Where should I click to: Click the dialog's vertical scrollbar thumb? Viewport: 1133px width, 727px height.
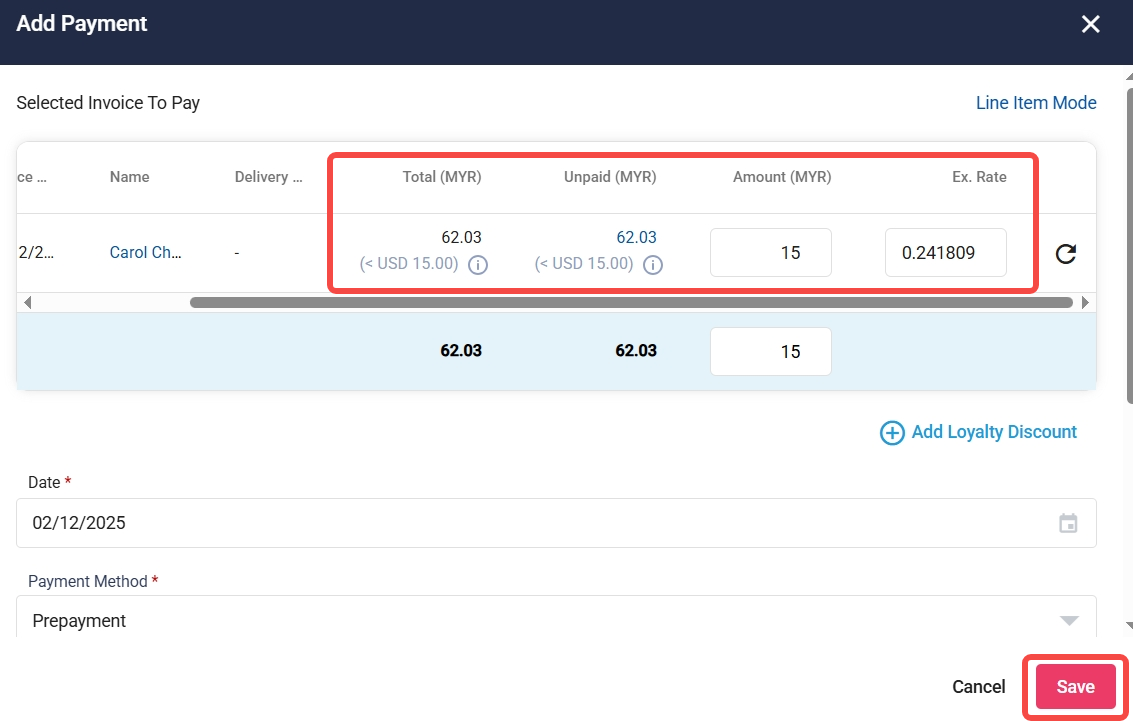[x=1129, y=246]
